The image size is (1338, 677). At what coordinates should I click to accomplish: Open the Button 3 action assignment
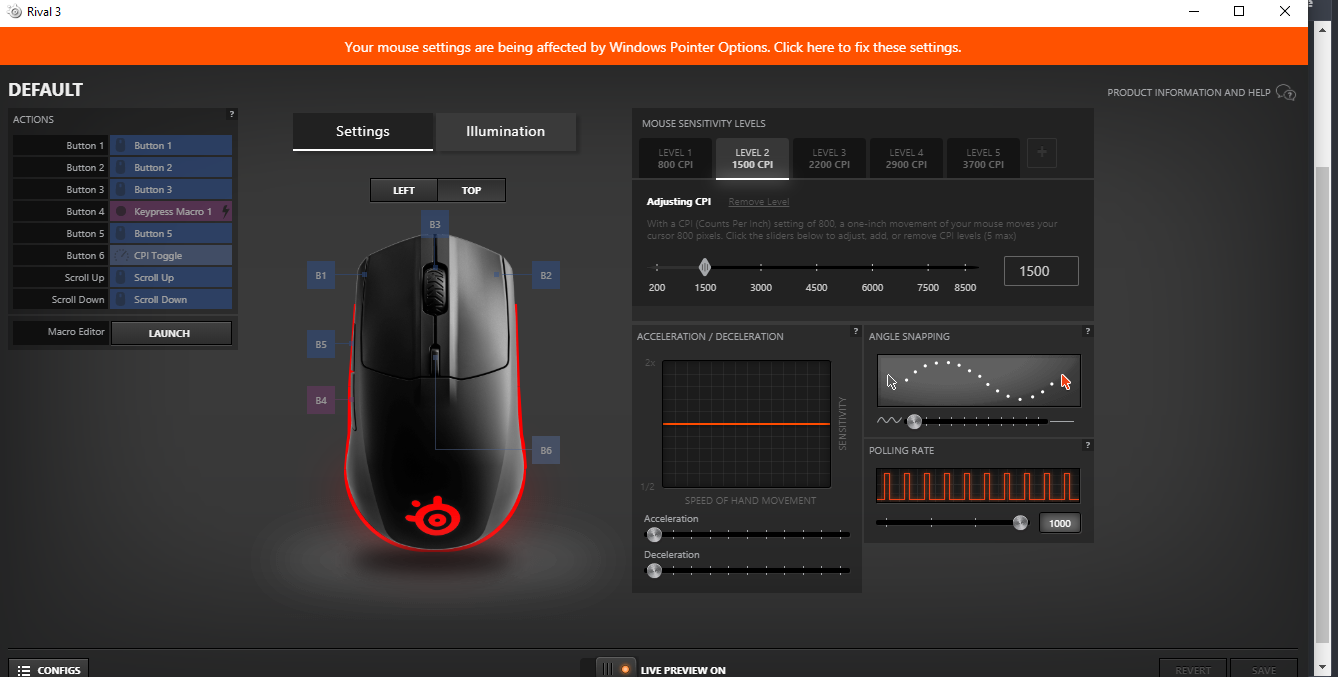point(171,190)
